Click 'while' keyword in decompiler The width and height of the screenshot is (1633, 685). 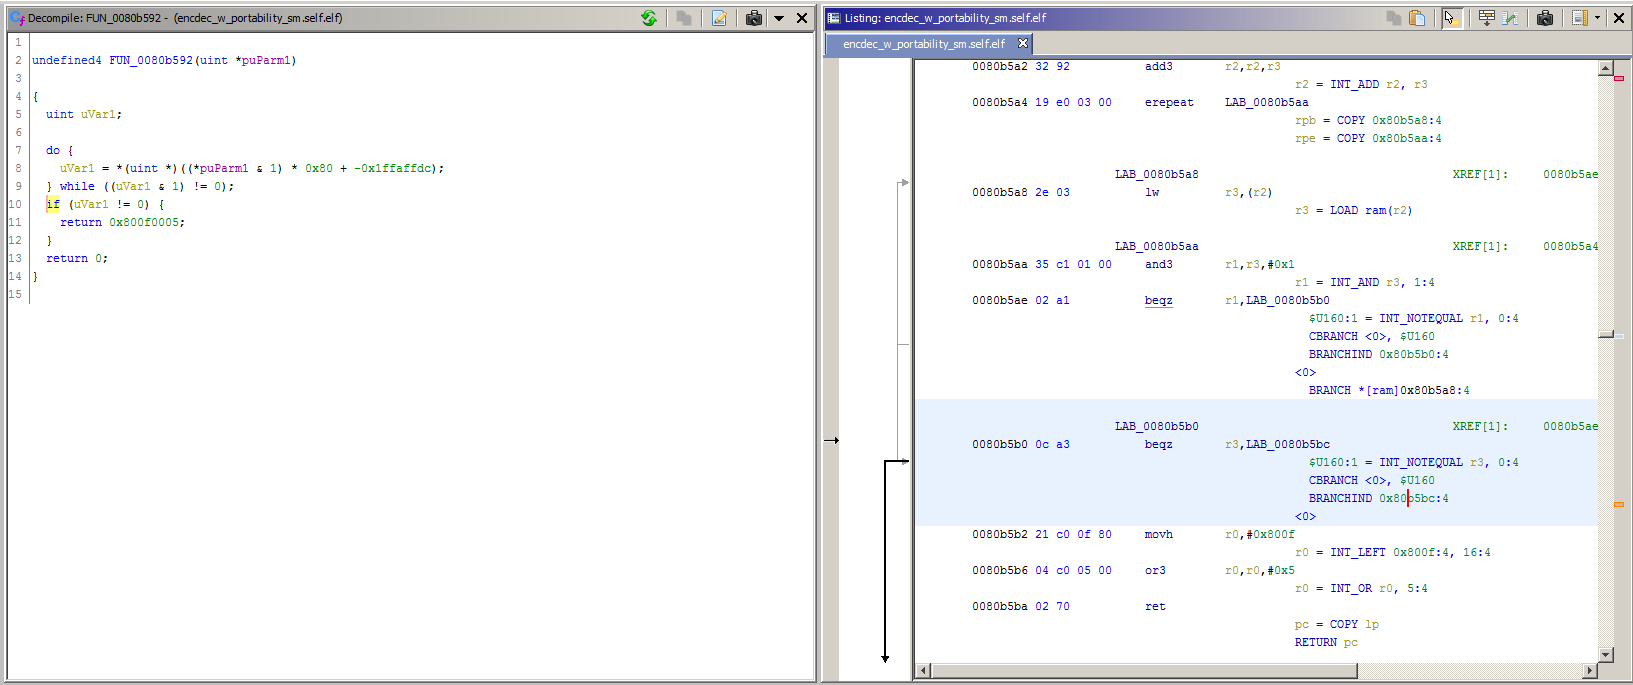point(77,186)
